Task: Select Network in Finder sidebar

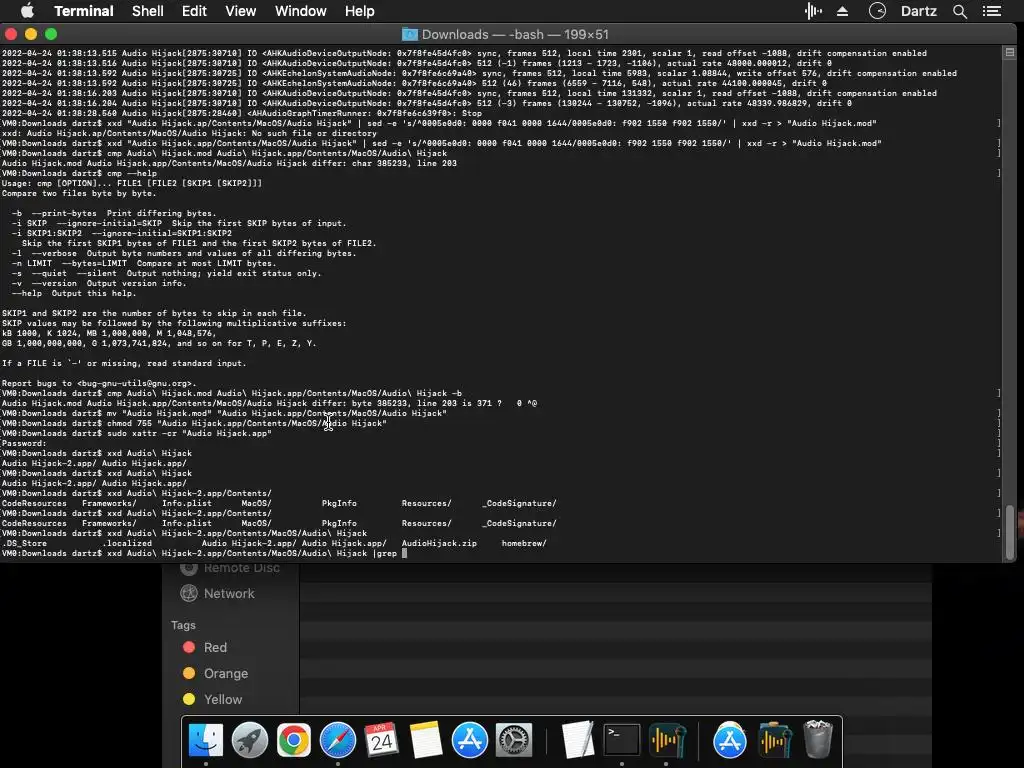Action: [x=229, y=594]
